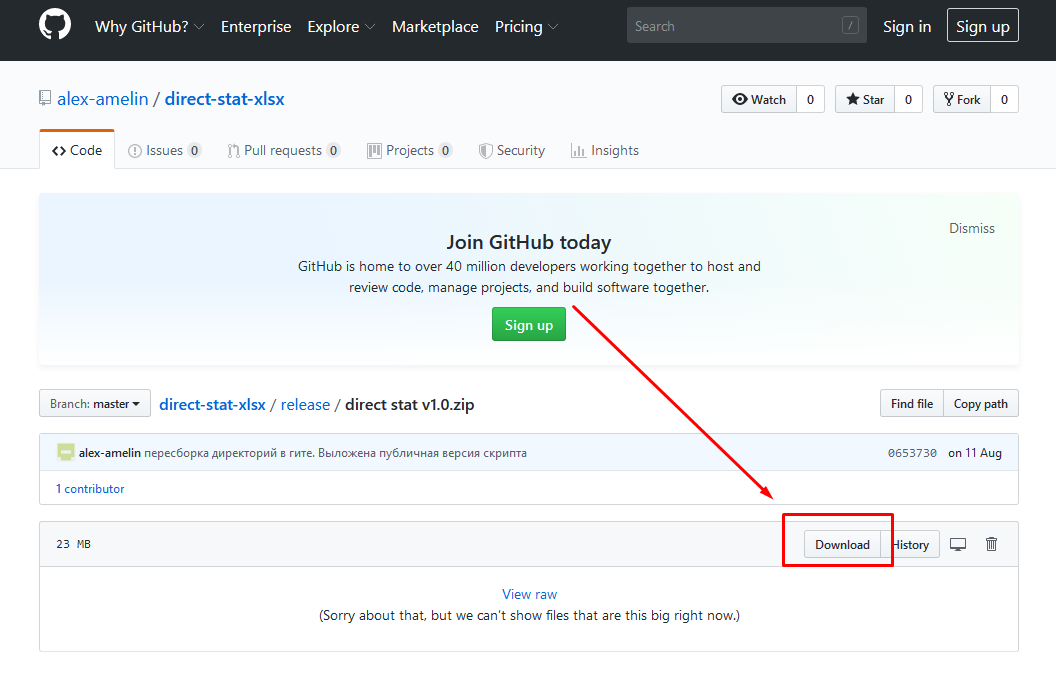The image size is (1056, 692).
Task: Download the zip file
Action: point(842,545)
